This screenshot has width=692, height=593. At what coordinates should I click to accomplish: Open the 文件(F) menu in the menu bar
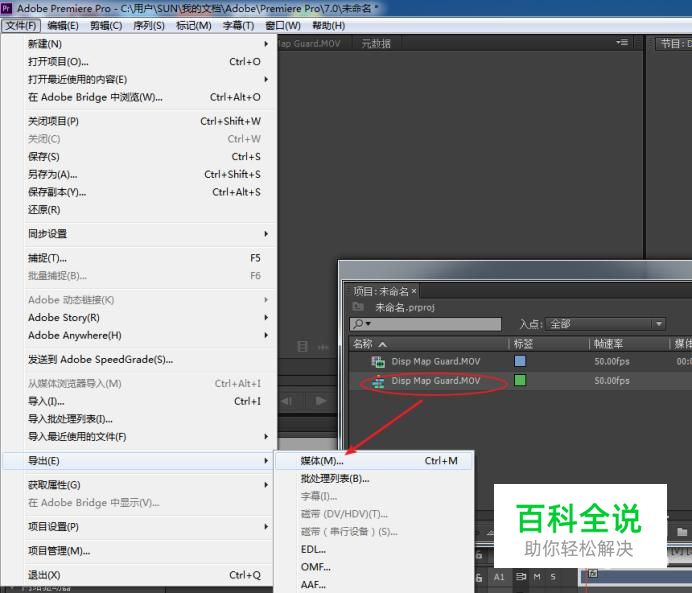(21, 26)
